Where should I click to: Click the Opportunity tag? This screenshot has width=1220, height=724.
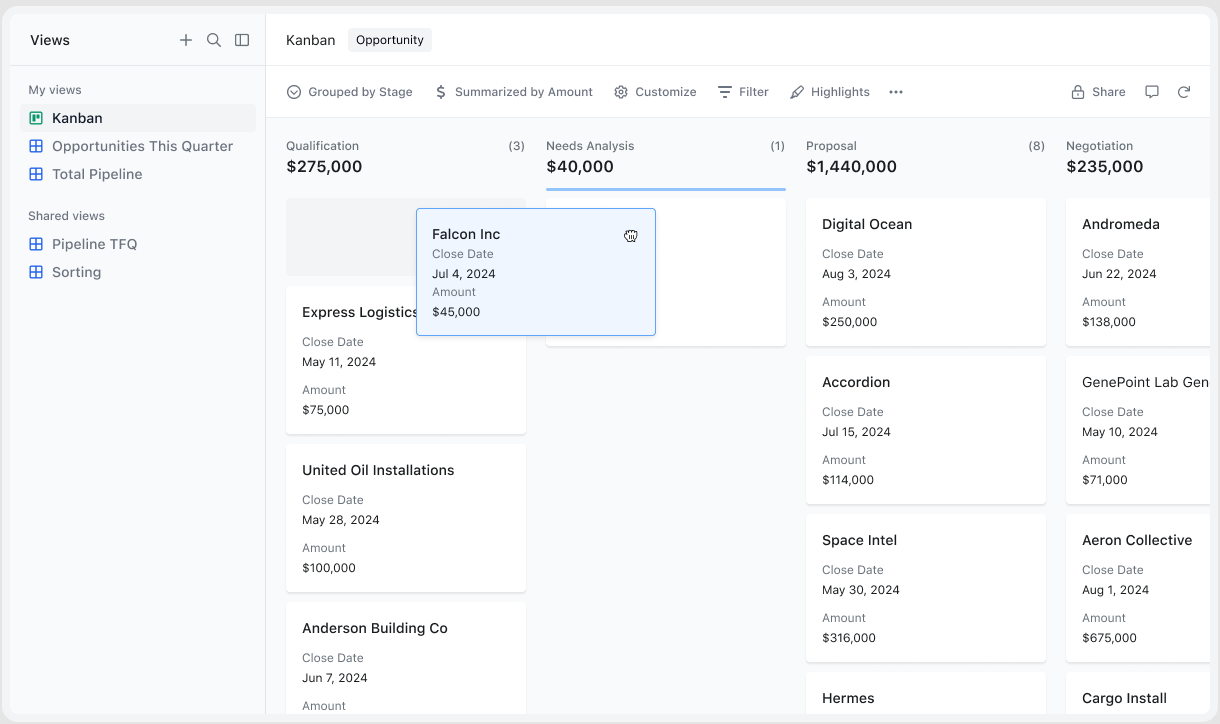coord(390,40)
